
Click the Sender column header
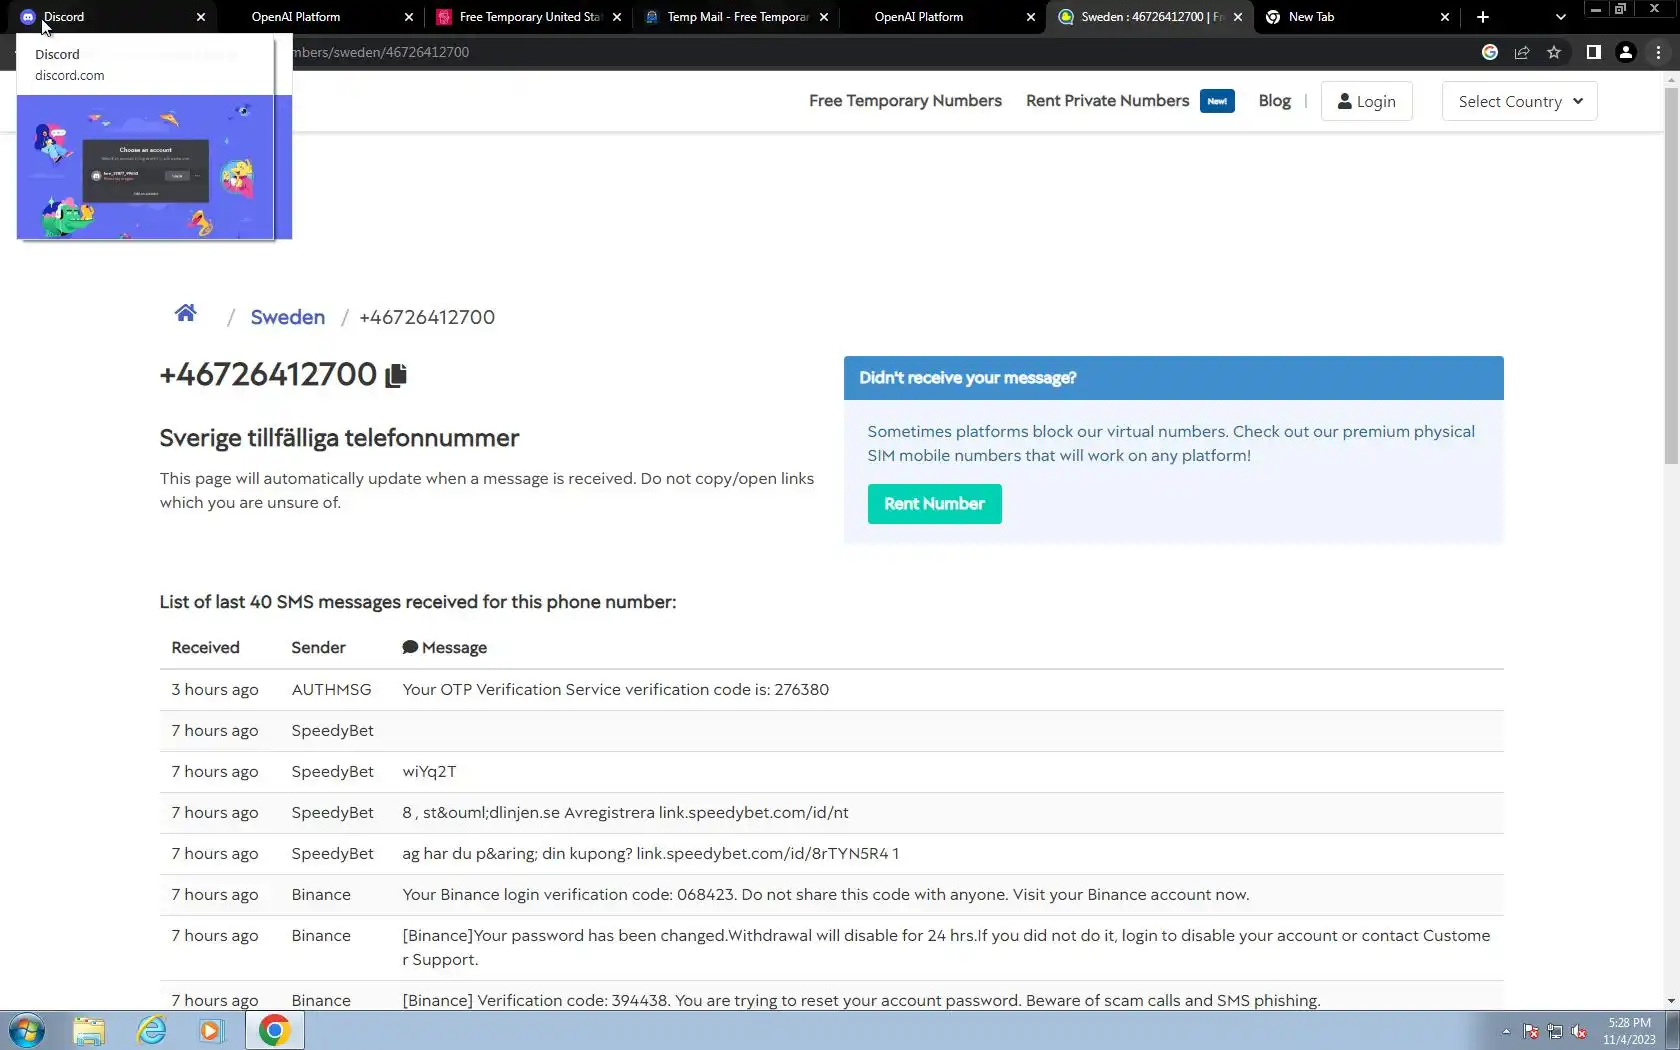(318, 648)
